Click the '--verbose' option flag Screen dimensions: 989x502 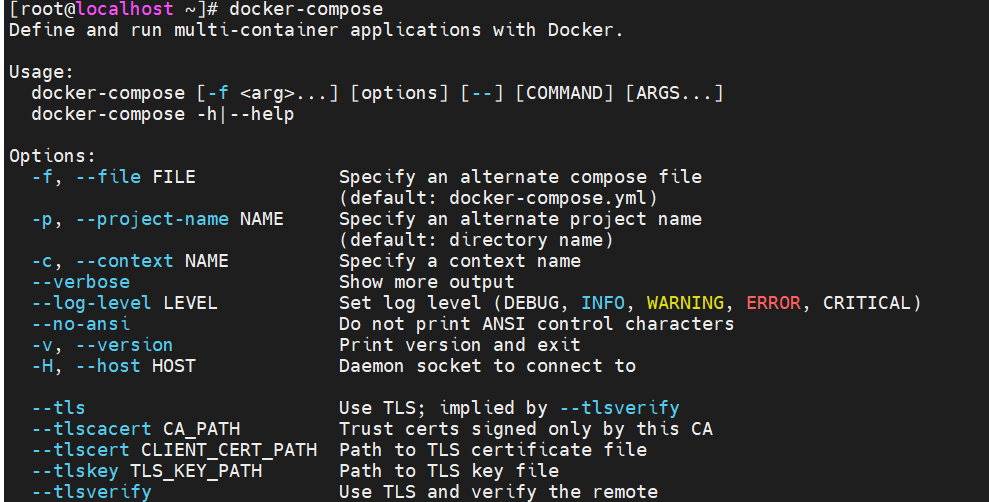[81, 282]
